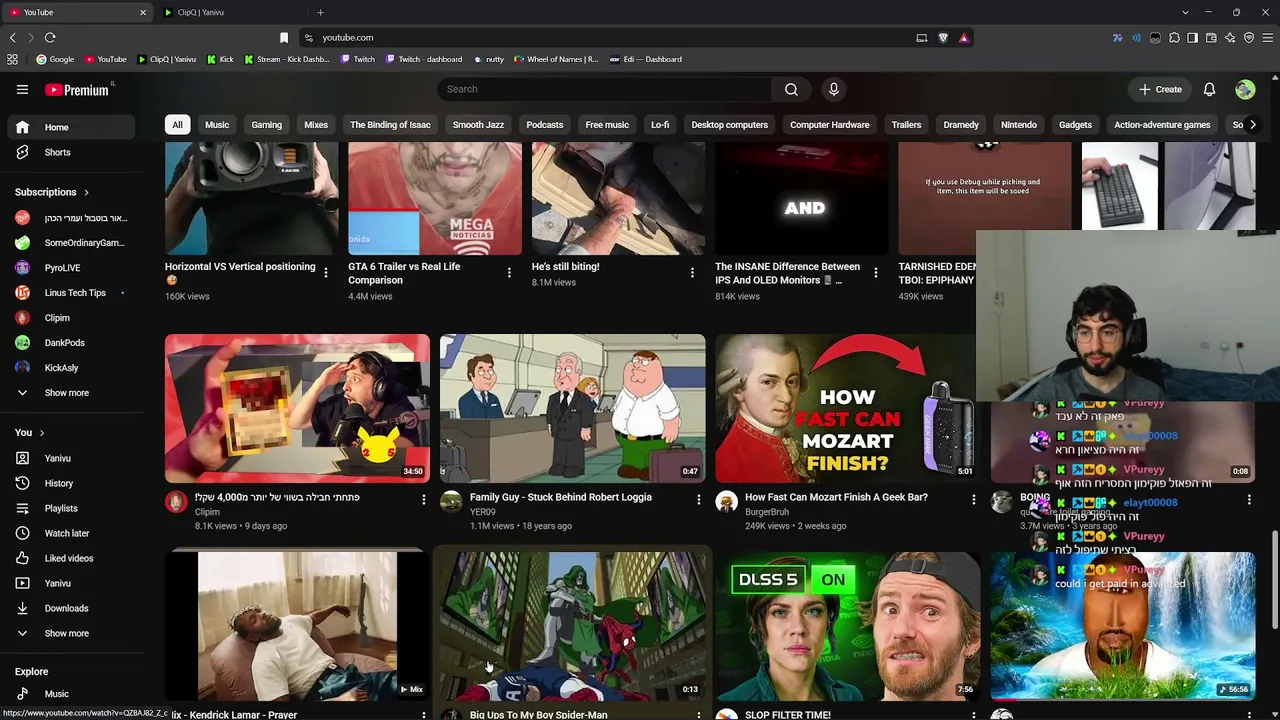Open options menu for GTA 6 Trailer video
This screenshot has height=720, width=1280.
(x=509, y=272)
